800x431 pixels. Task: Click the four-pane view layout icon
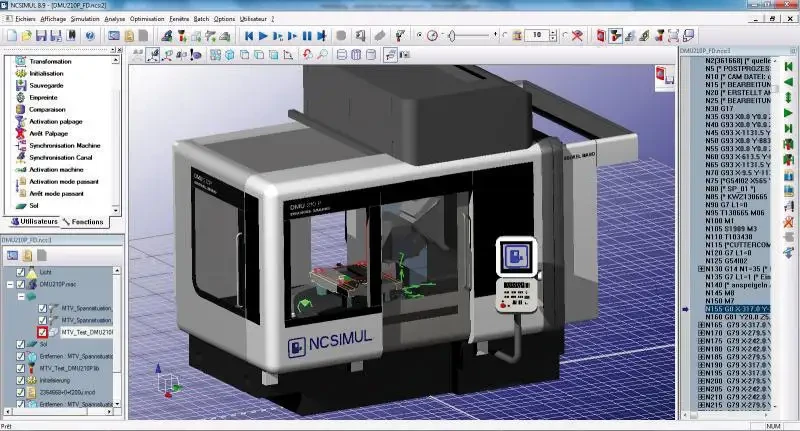[x=215, y=55]
